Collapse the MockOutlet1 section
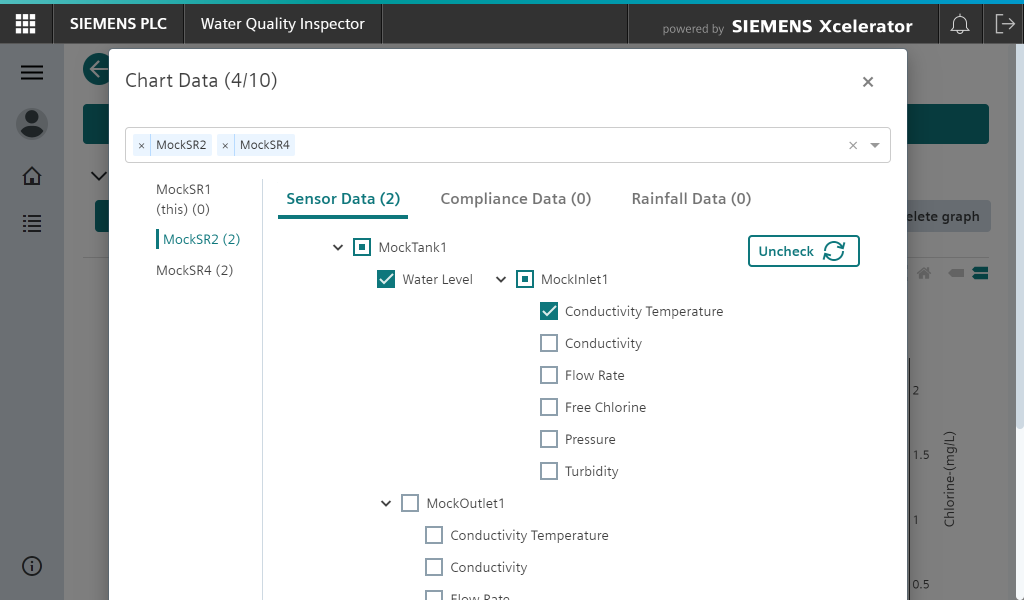The width and height of the screenshot is (1024, 600). tap(386, 503)
